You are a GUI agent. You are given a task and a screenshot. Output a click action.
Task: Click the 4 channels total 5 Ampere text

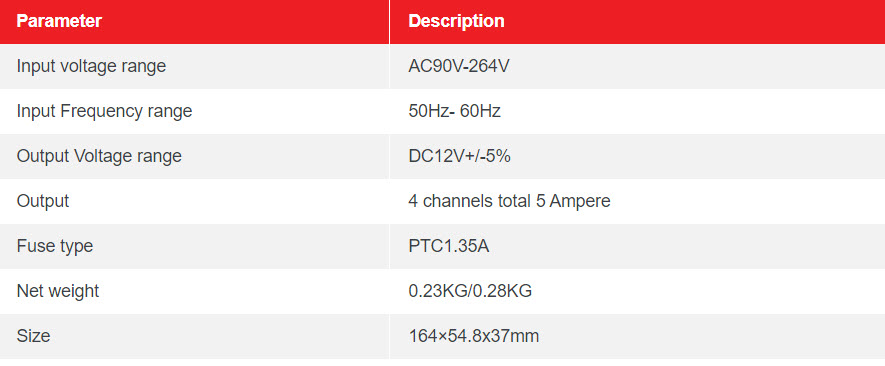click(x=510, y=201)
